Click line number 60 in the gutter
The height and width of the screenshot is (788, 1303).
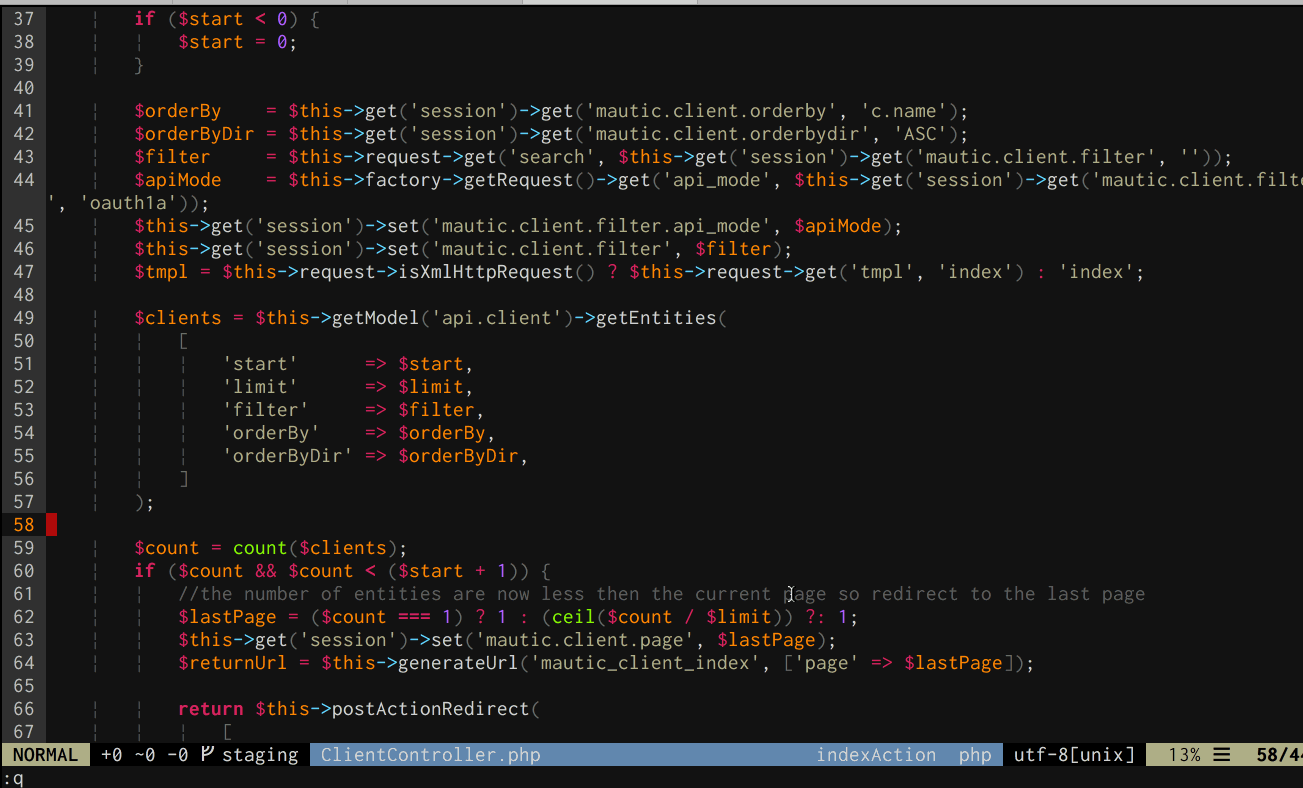coord(24,571)
